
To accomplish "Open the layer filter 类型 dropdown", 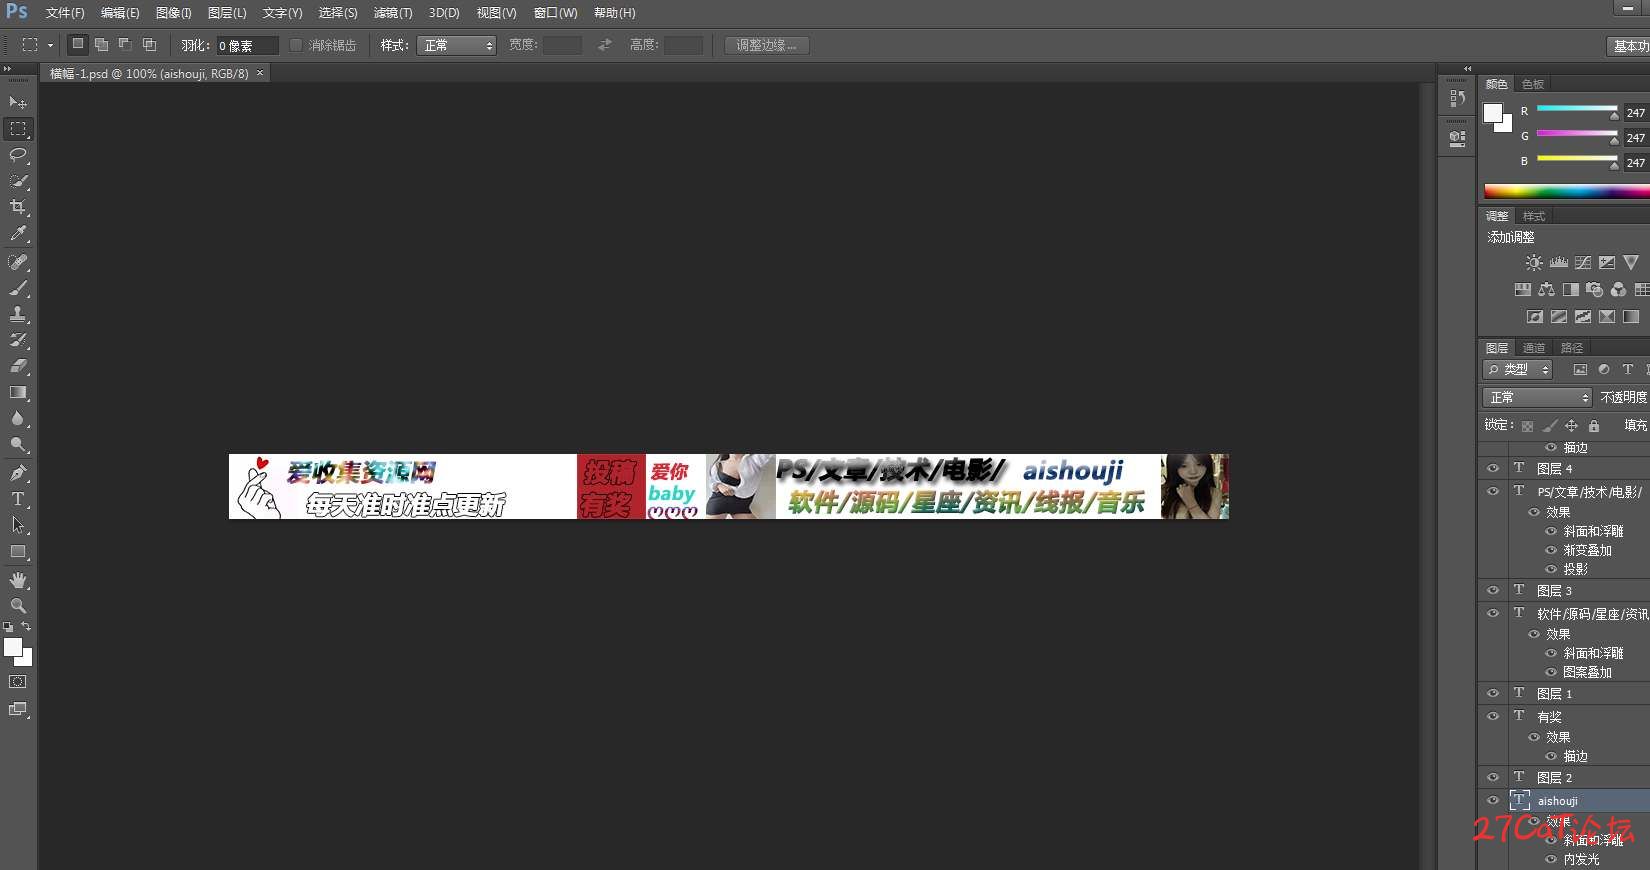I will click(x=1517, y=370).
